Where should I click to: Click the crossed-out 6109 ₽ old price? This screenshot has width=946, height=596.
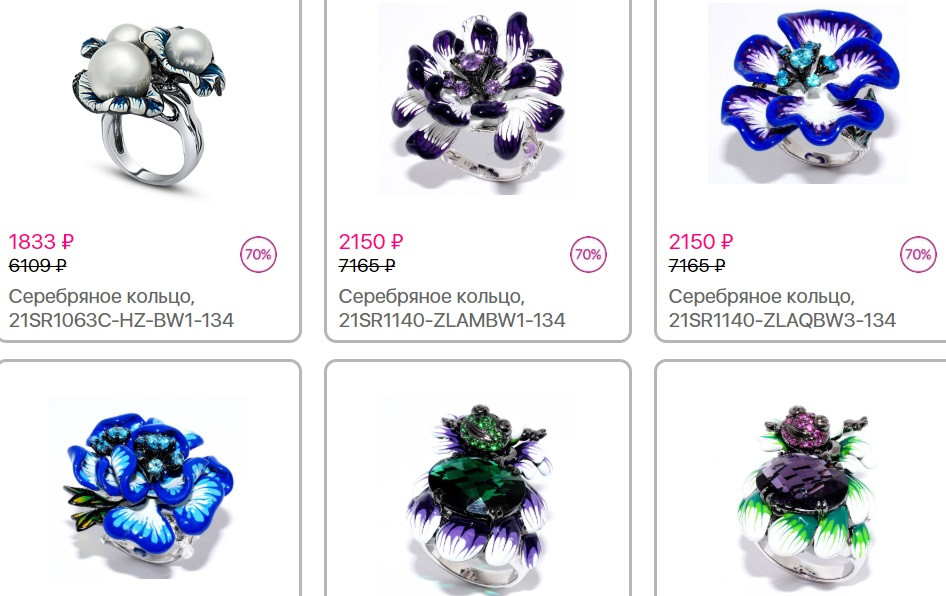[x=37, y=265]
